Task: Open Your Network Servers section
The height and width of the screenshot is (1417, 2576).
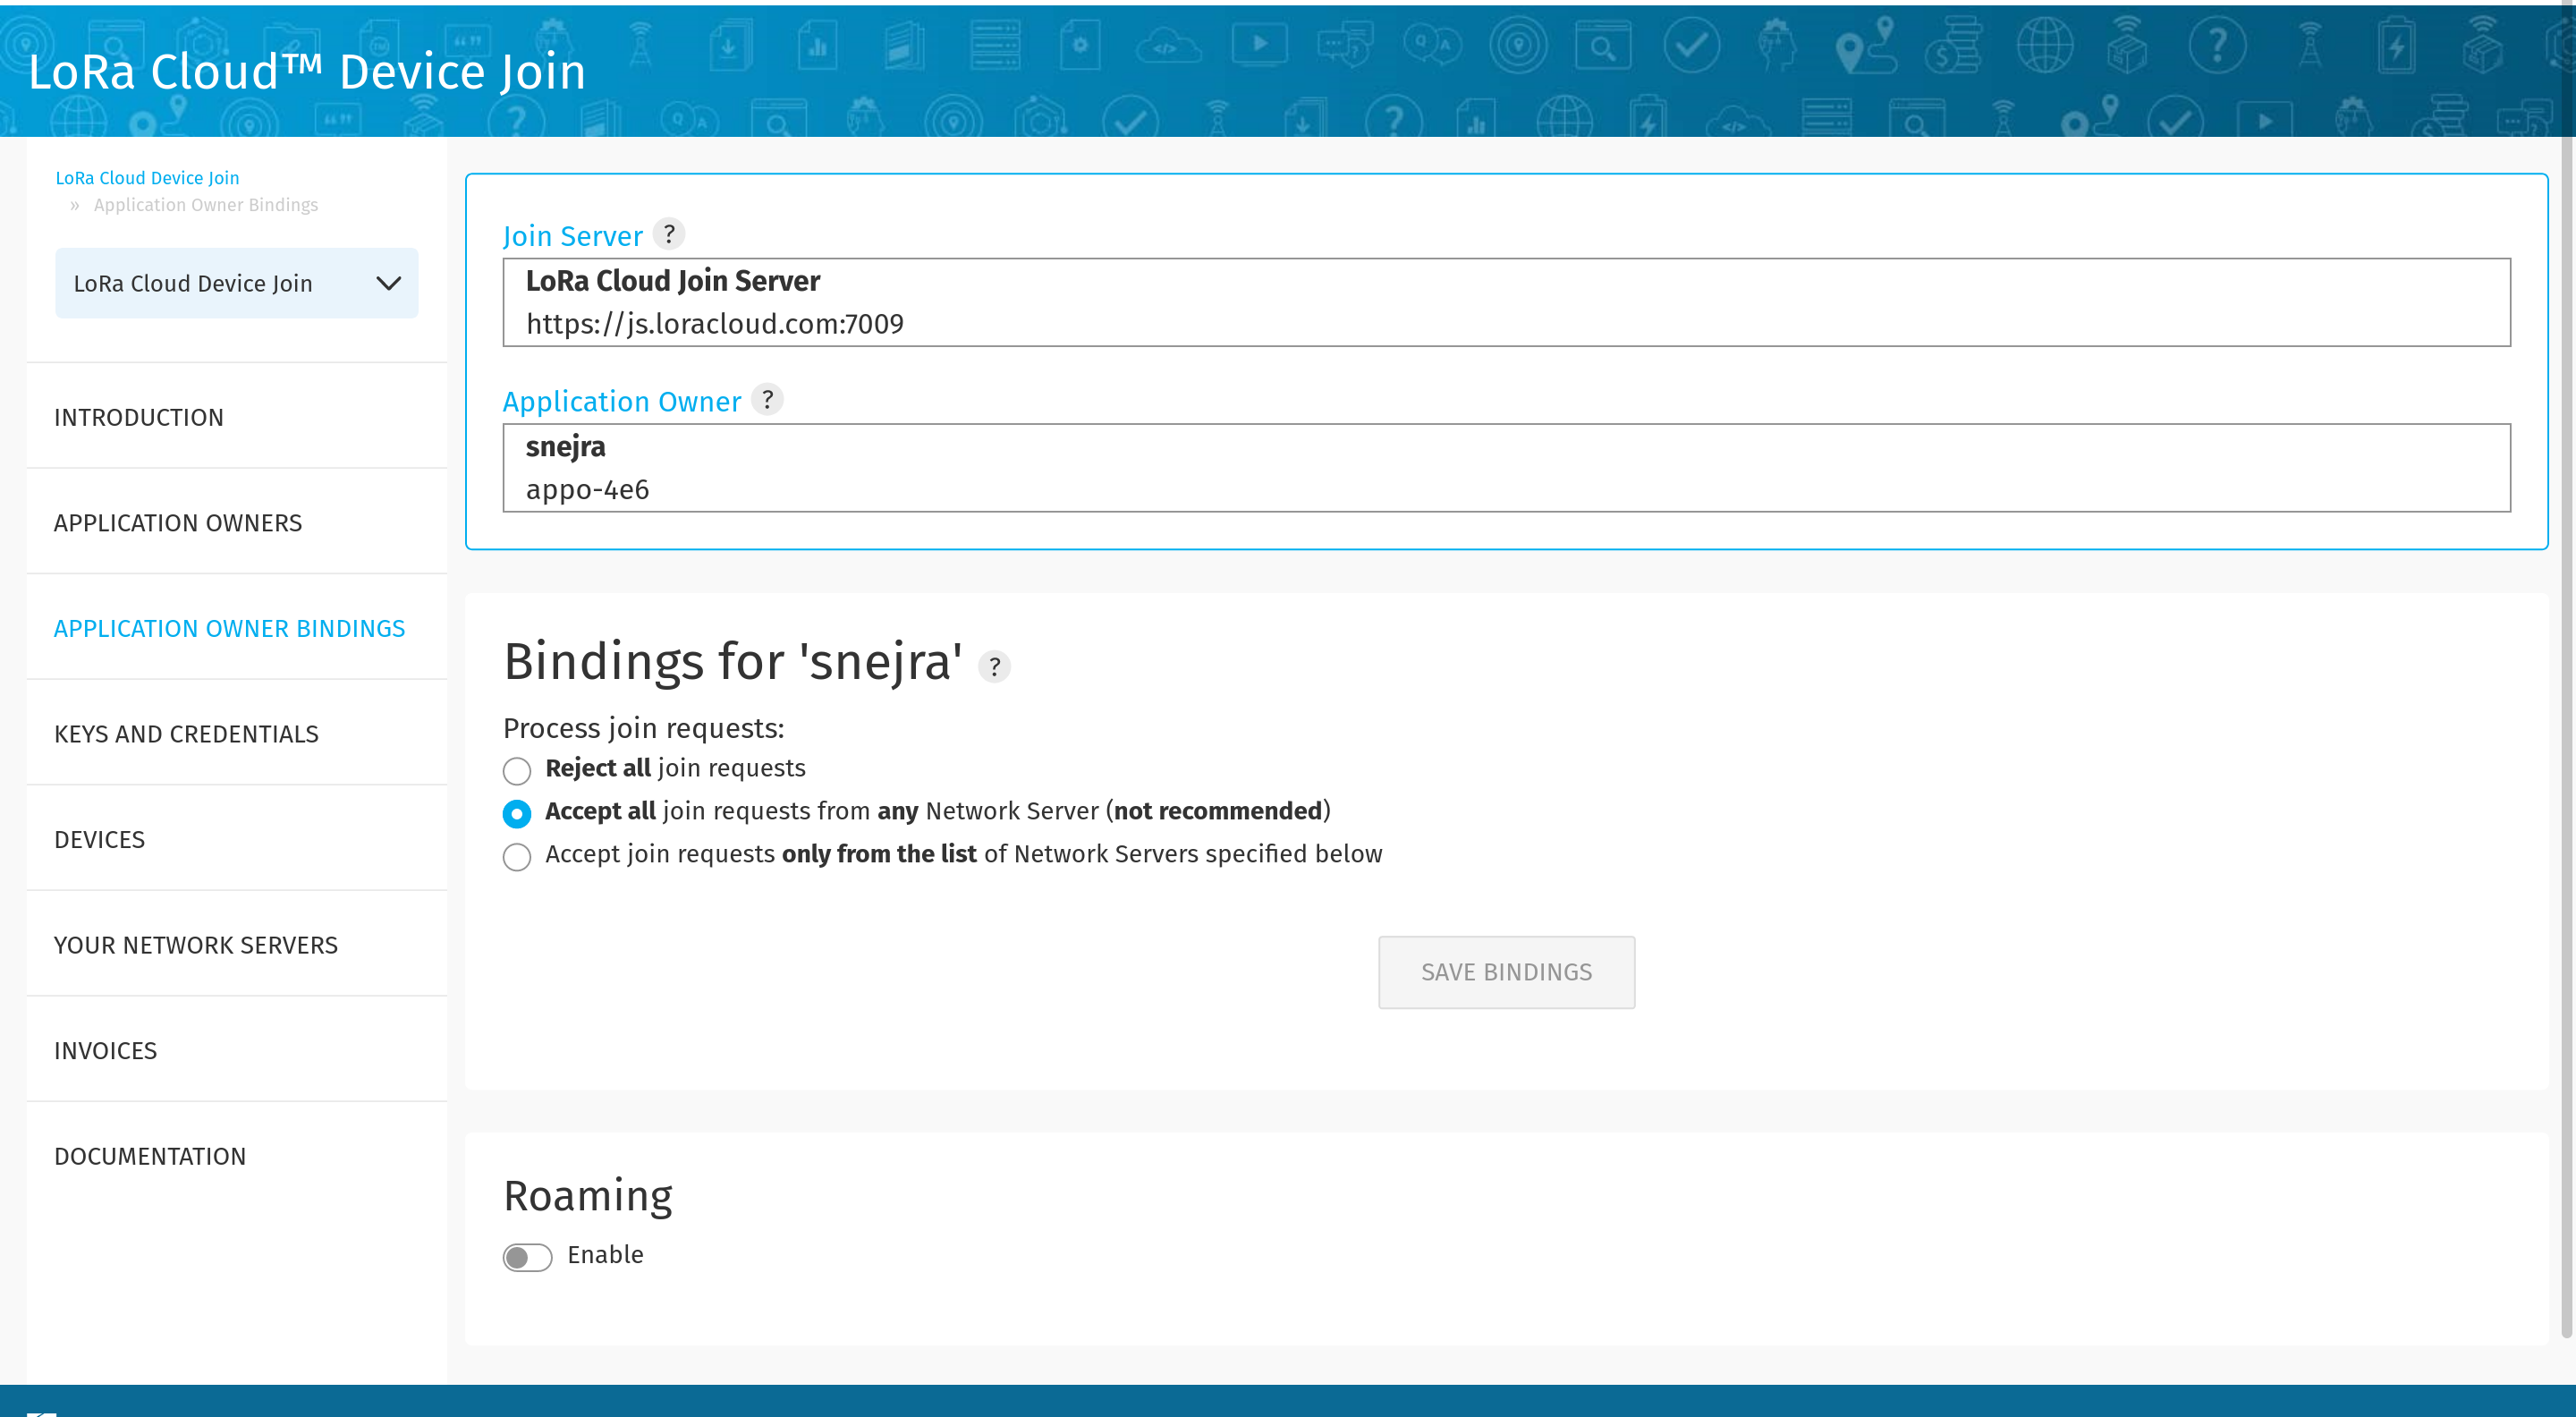Action: (237, 945)
